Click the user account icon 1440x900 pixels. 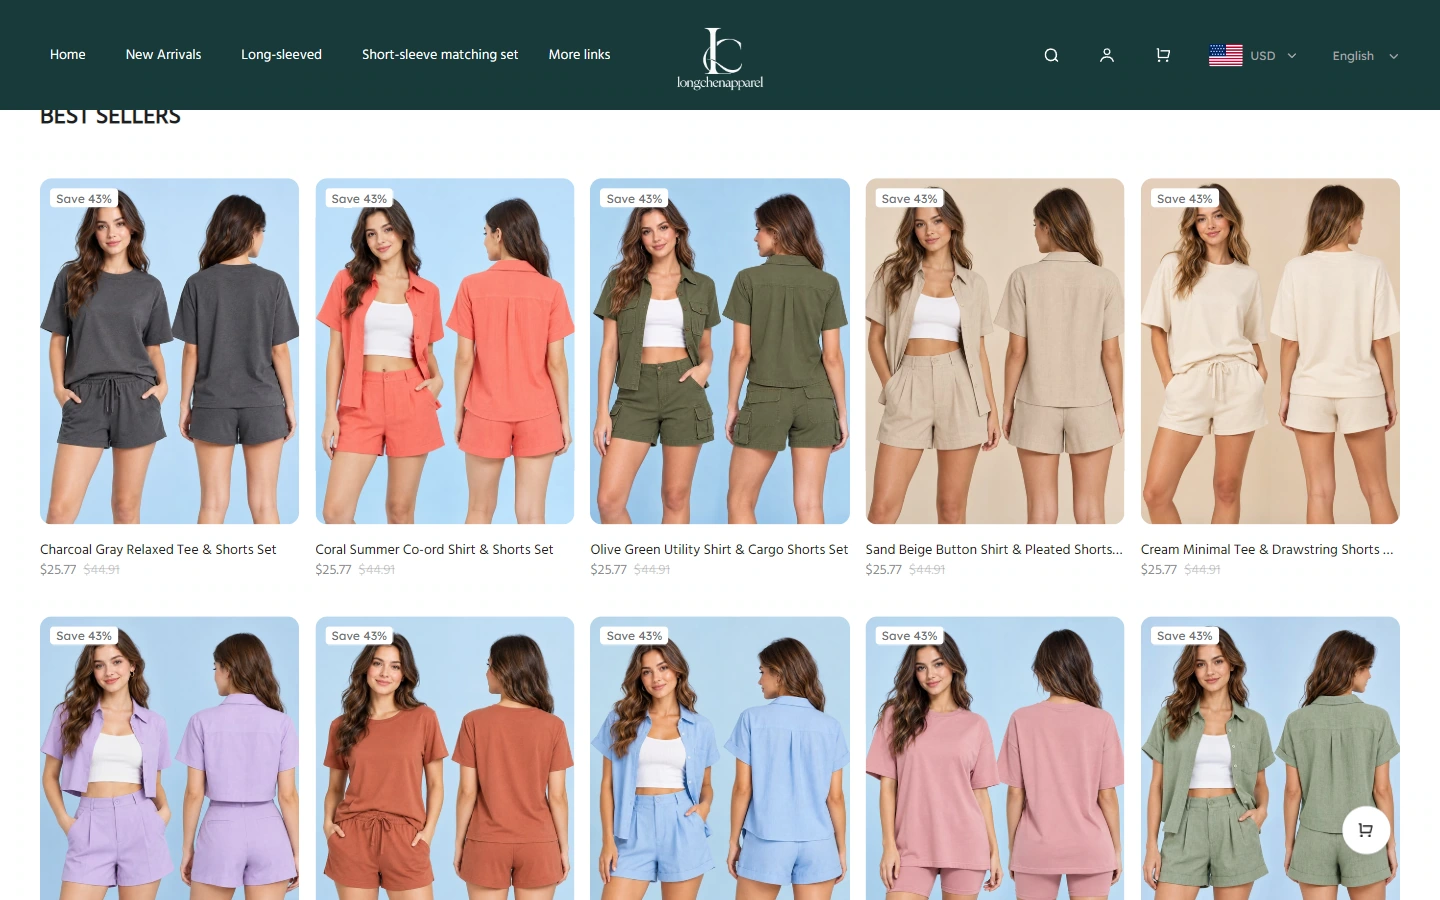pyautogui.click(x=1107, y=55)
